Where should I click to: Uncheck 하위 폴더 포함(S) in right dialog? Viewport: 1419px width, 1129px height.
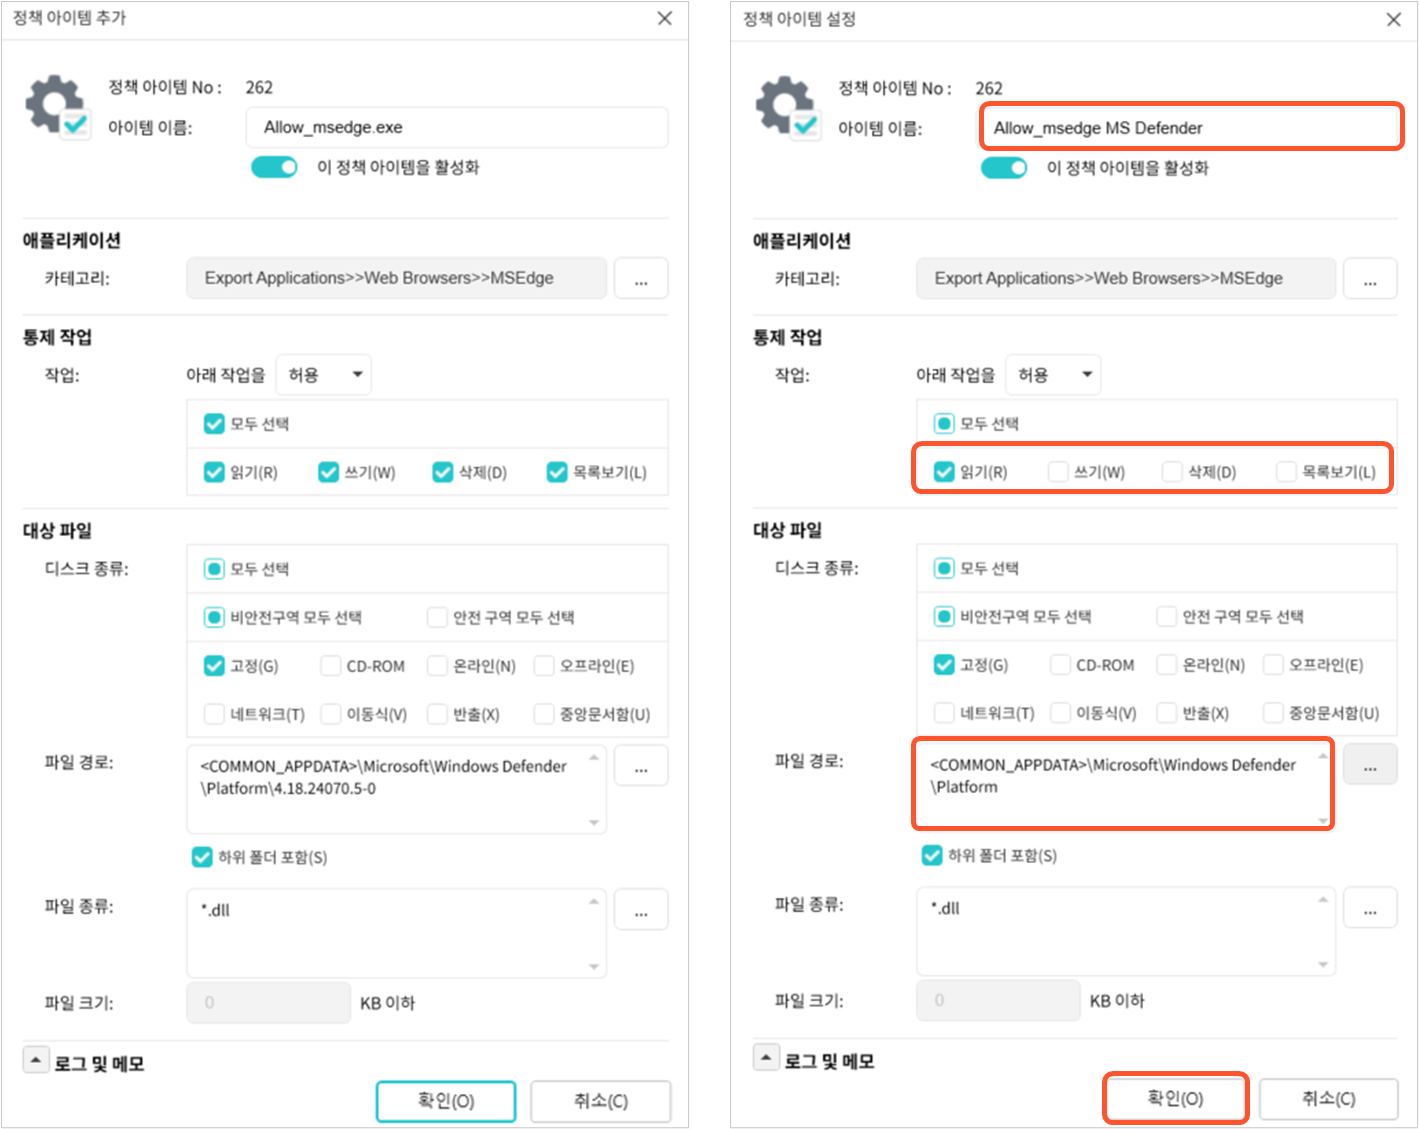[x=932, y=855]
